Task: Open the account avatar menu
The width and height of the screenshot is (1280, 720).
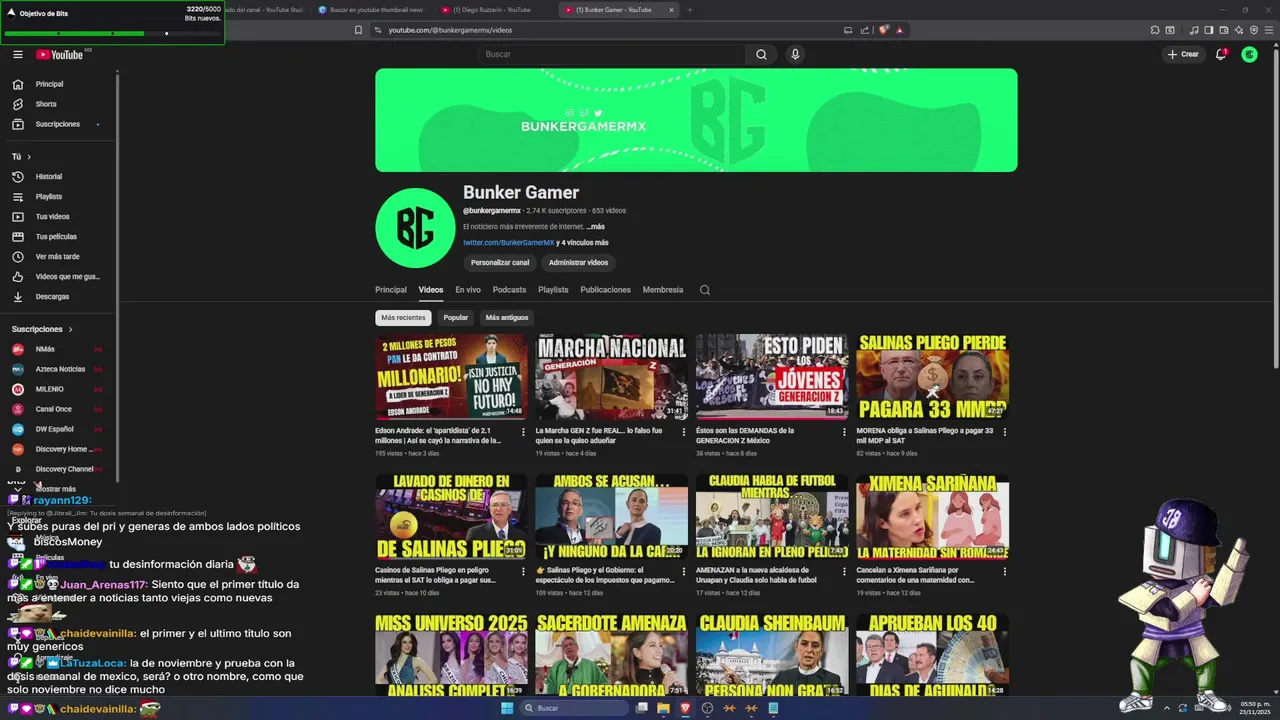Action: pyautogui.click(x=1249, y=54)
